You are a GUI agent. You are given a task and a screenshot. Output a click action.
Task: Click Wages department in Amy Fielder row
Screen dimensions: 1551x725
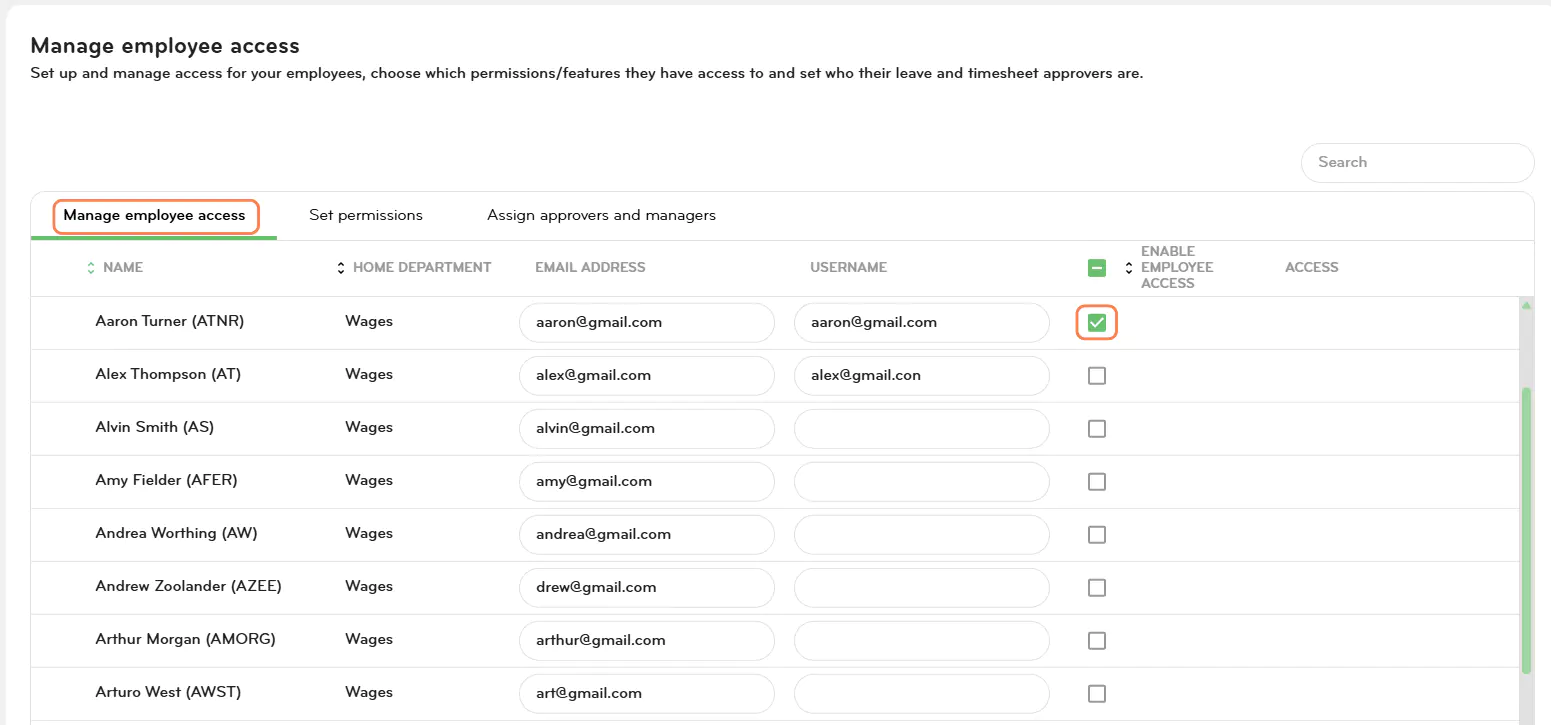pos(369,481)
